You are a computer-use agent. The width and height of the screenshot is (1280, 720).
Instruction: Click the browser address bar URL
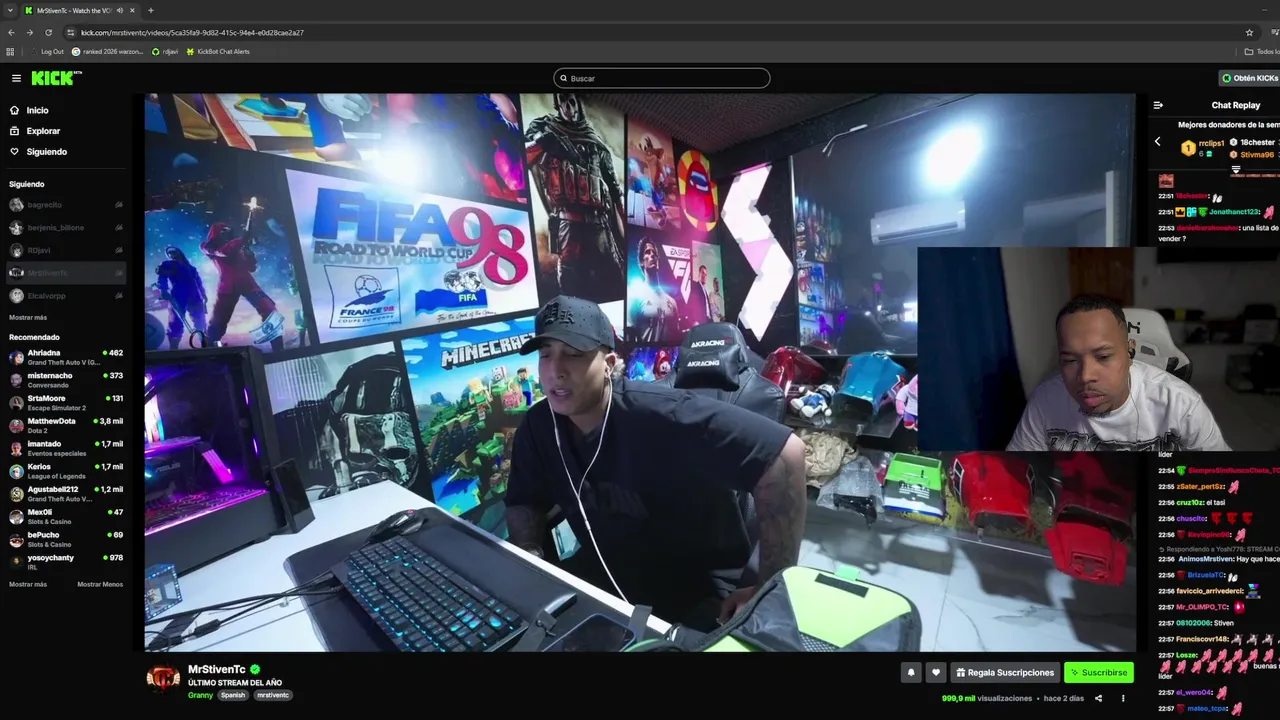pos(192,32)
